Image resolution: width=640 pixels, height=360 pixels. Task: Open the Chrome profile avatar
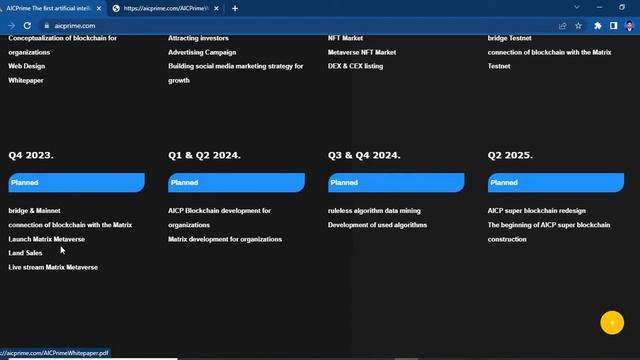click(629, 25)
